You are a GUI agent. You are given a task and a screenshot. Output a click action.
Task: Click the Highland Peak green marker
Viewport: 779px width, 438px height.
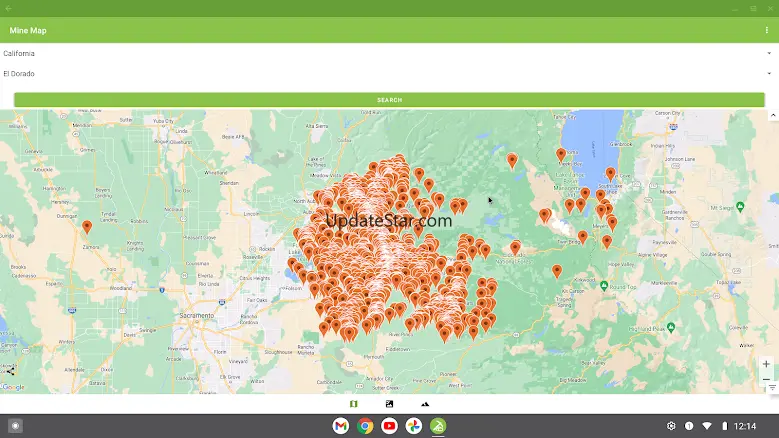pos(671,327)
